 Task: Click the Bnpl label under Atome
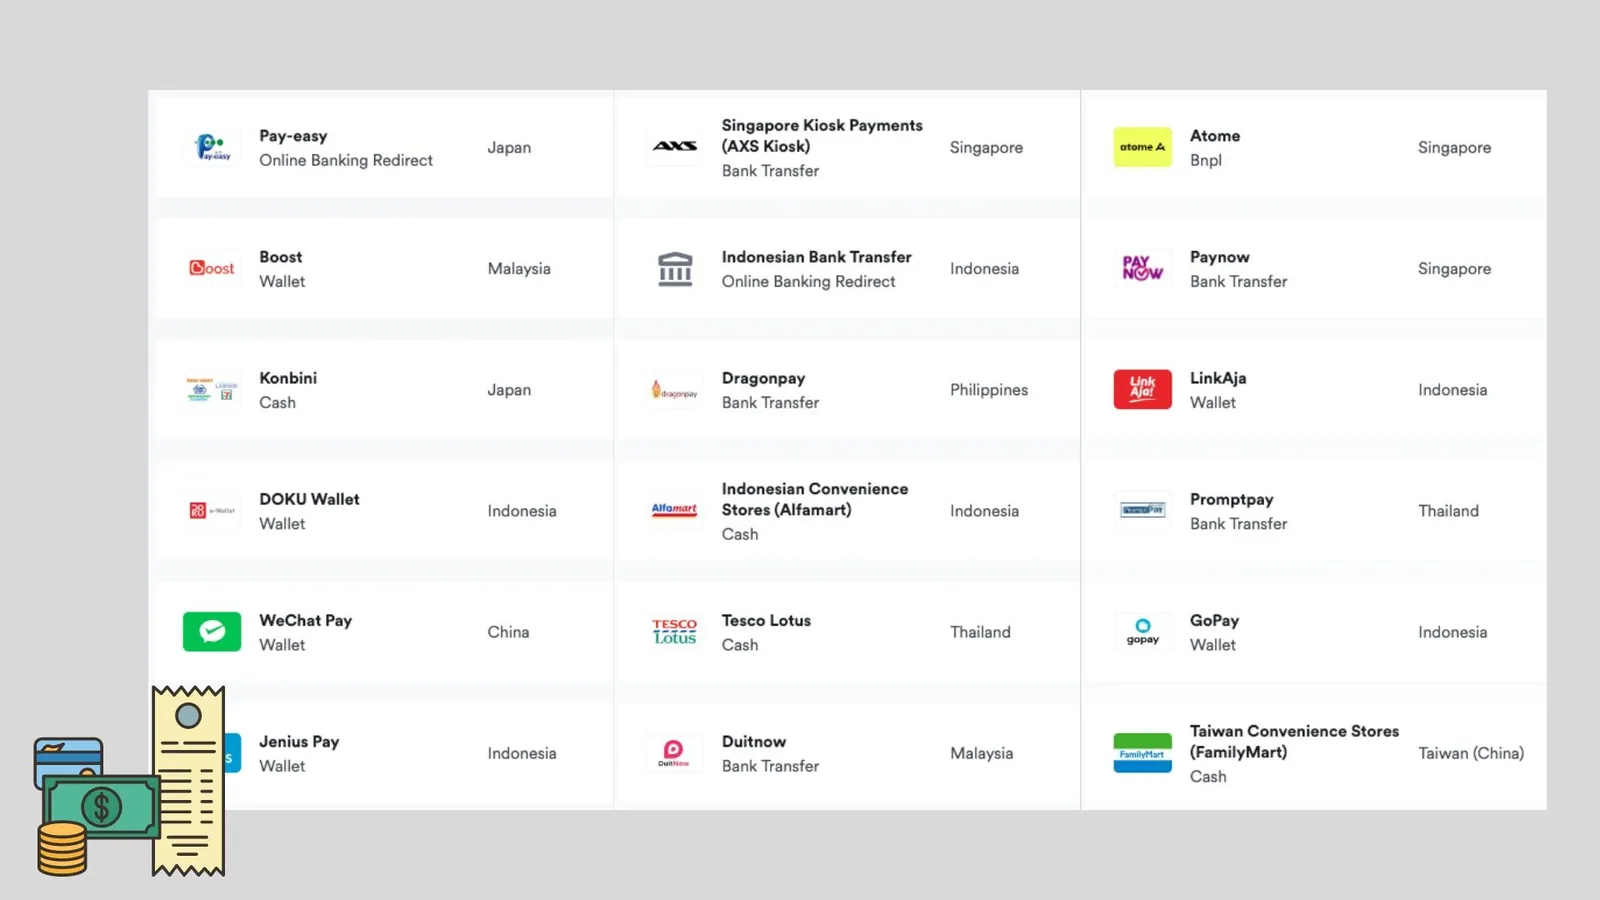coord(1206,160)
